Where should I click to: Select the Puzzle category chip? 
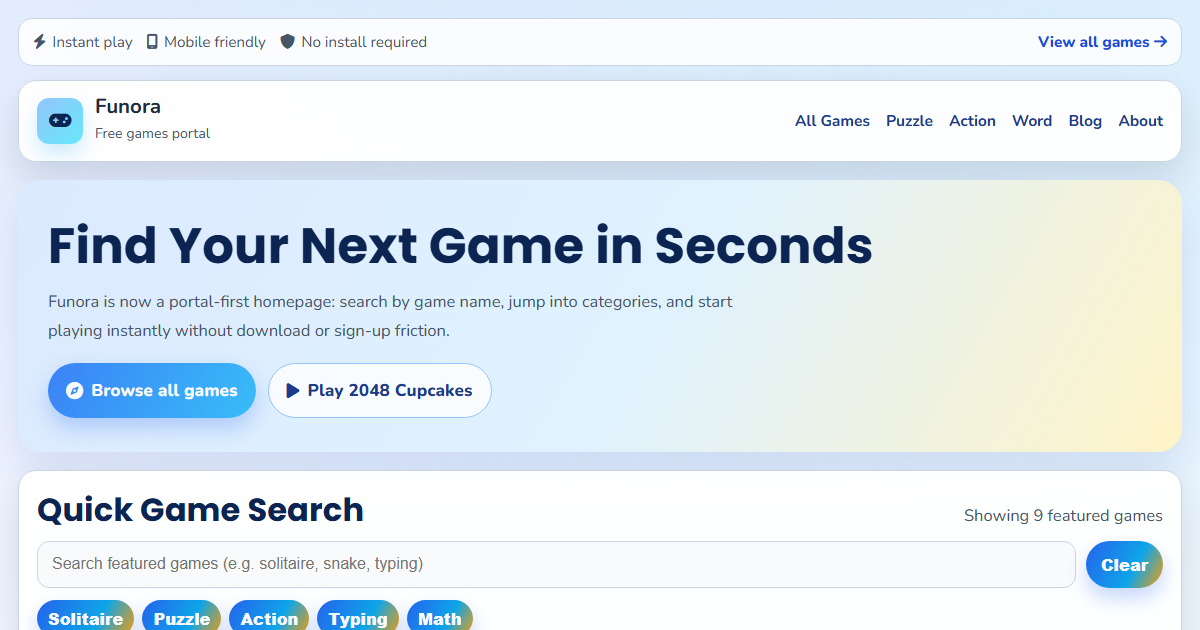click(x=181, y=617)
